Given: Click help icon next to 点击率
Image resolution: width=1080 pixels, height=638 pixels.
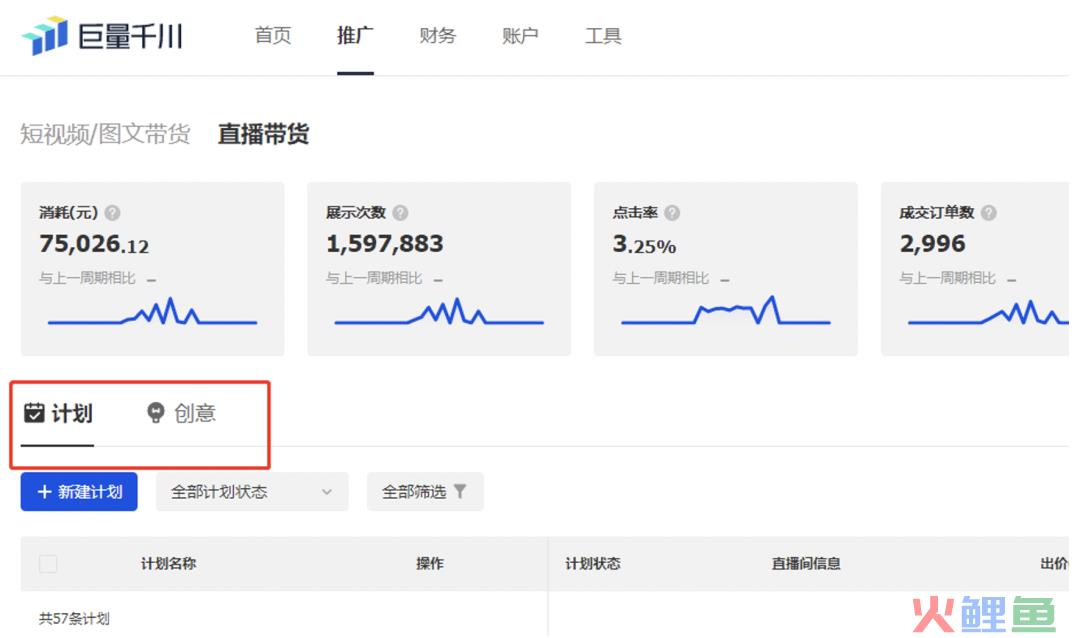Looking at the screenshot, I should pyautogui.click(x=672, y=213).
